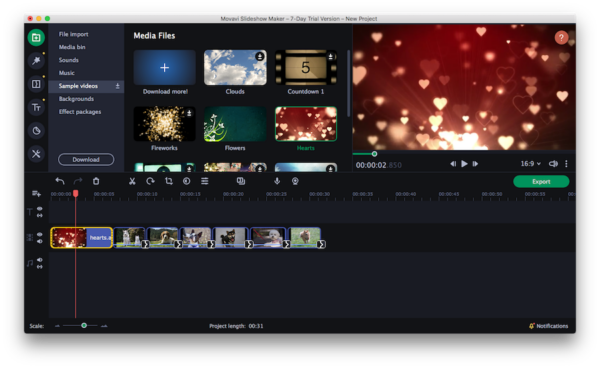Viewport: 600px width, 368px height.
Task: Toggle preview volume speaker icon
Action: pos(553,164)
